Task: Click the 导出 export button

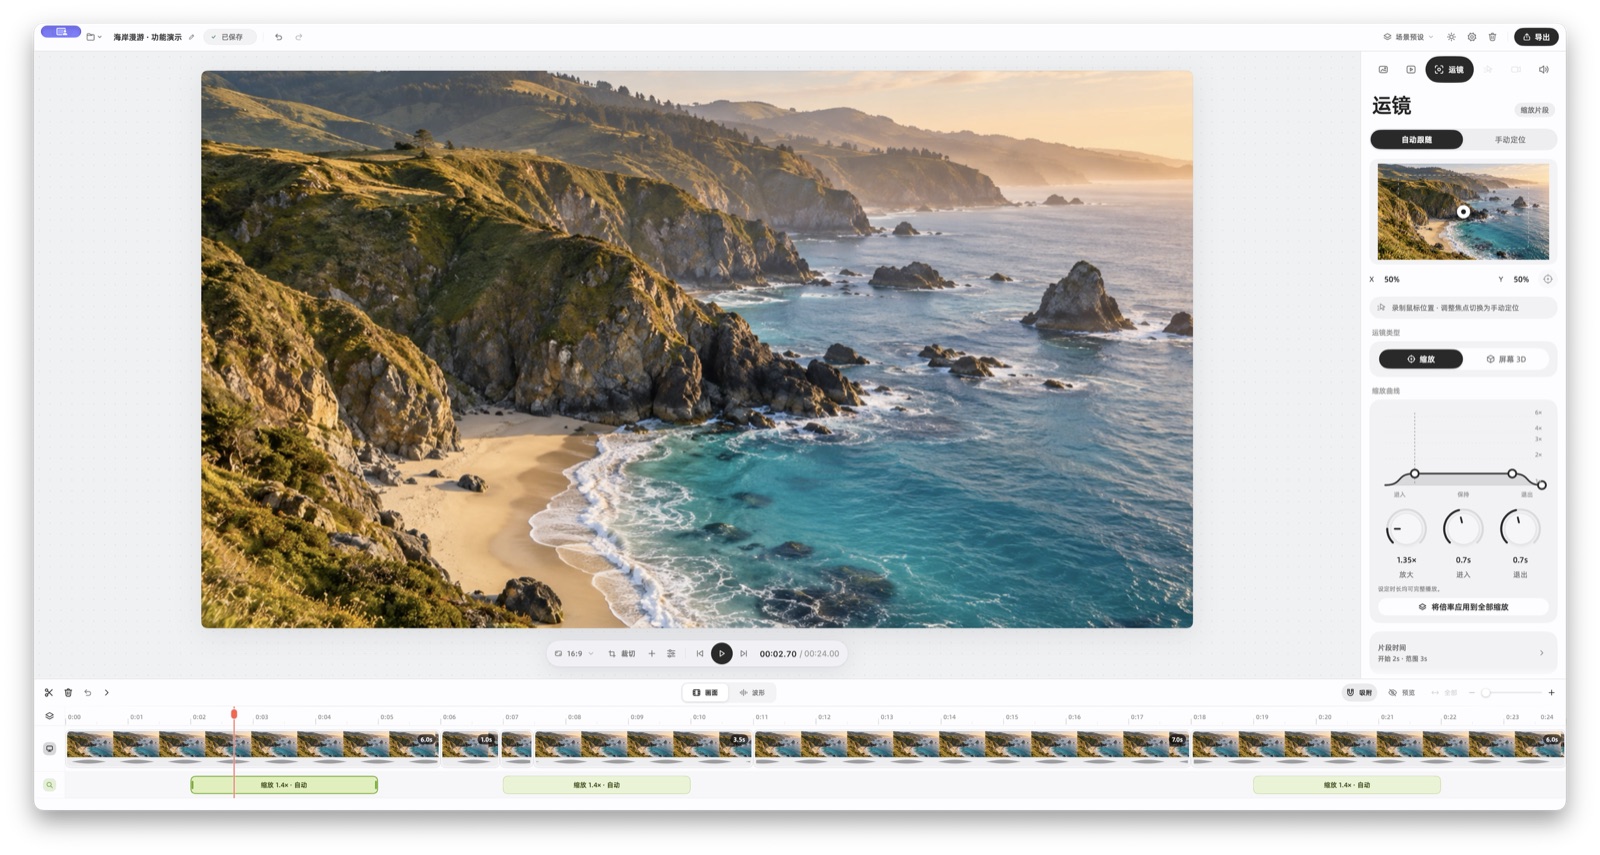Action: (1536, 37)
